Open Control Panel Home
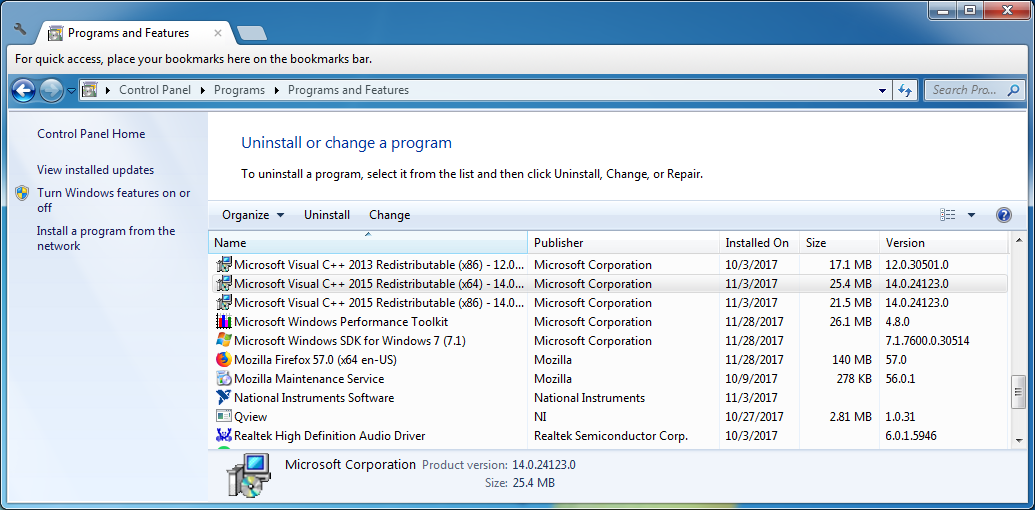The width and height of the screenshot is (1035, 510). [x=91, y=134]
